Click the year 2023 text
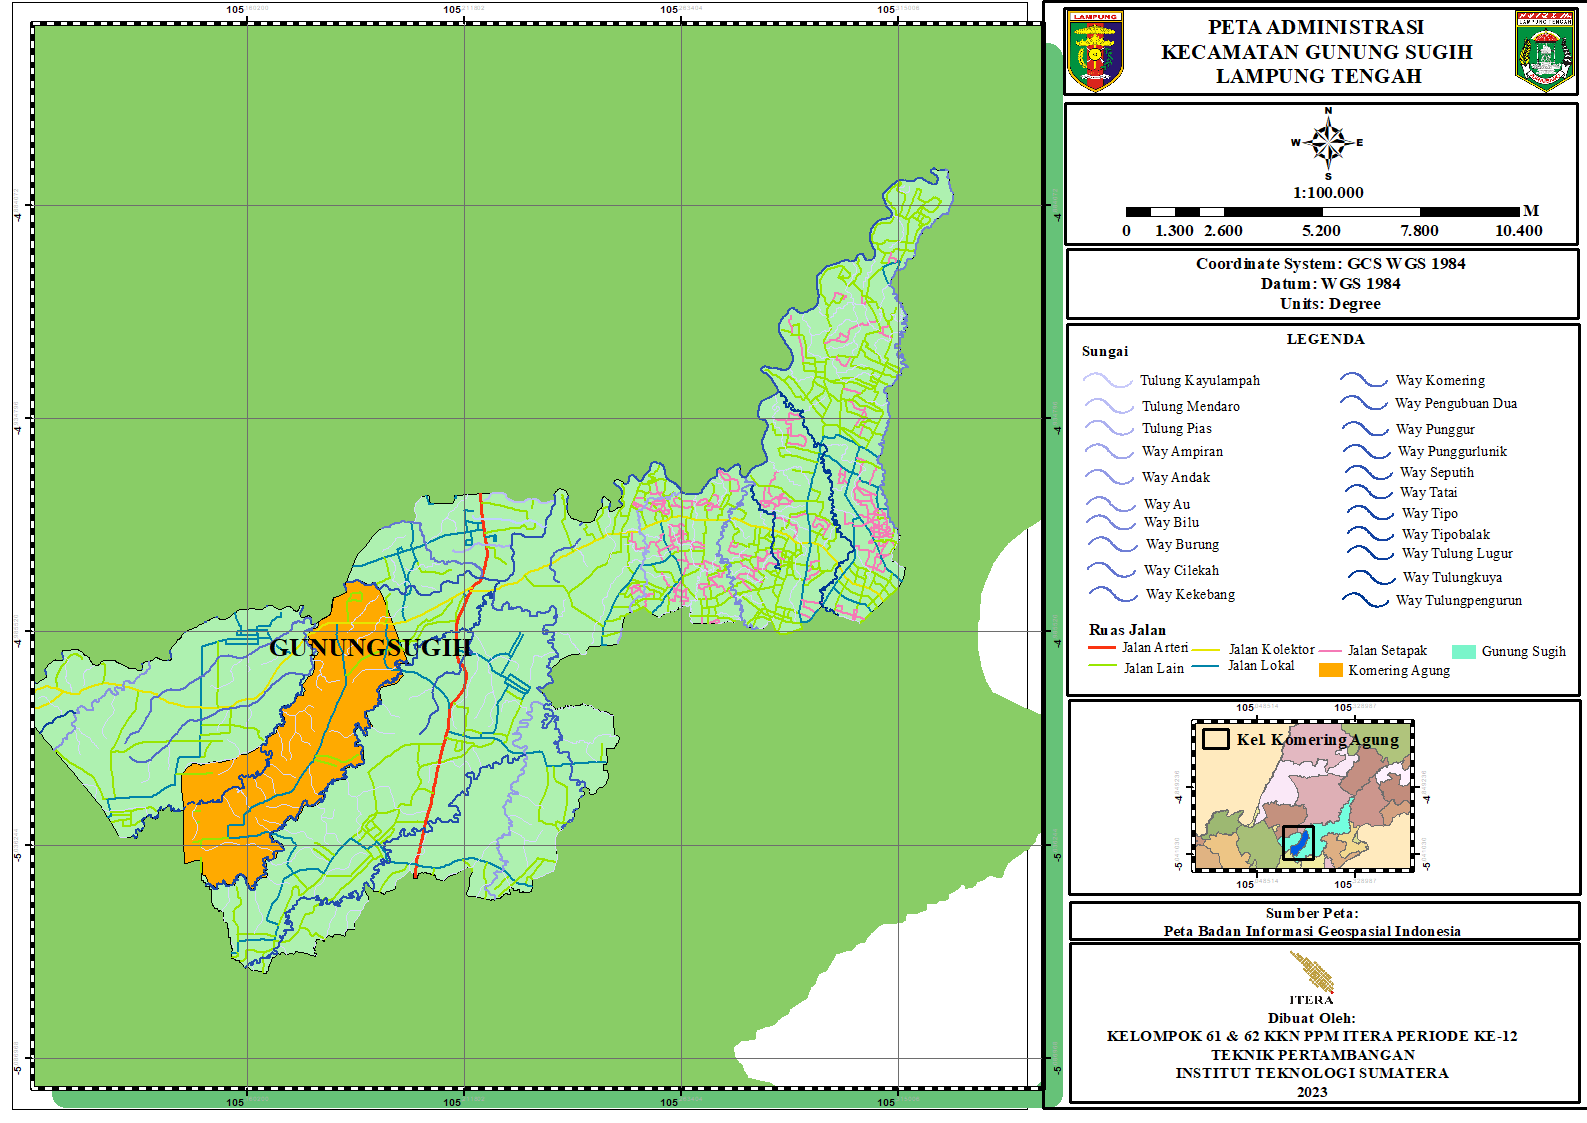Viewport: 1587px width, 1123px height. pos(1312,1092)
